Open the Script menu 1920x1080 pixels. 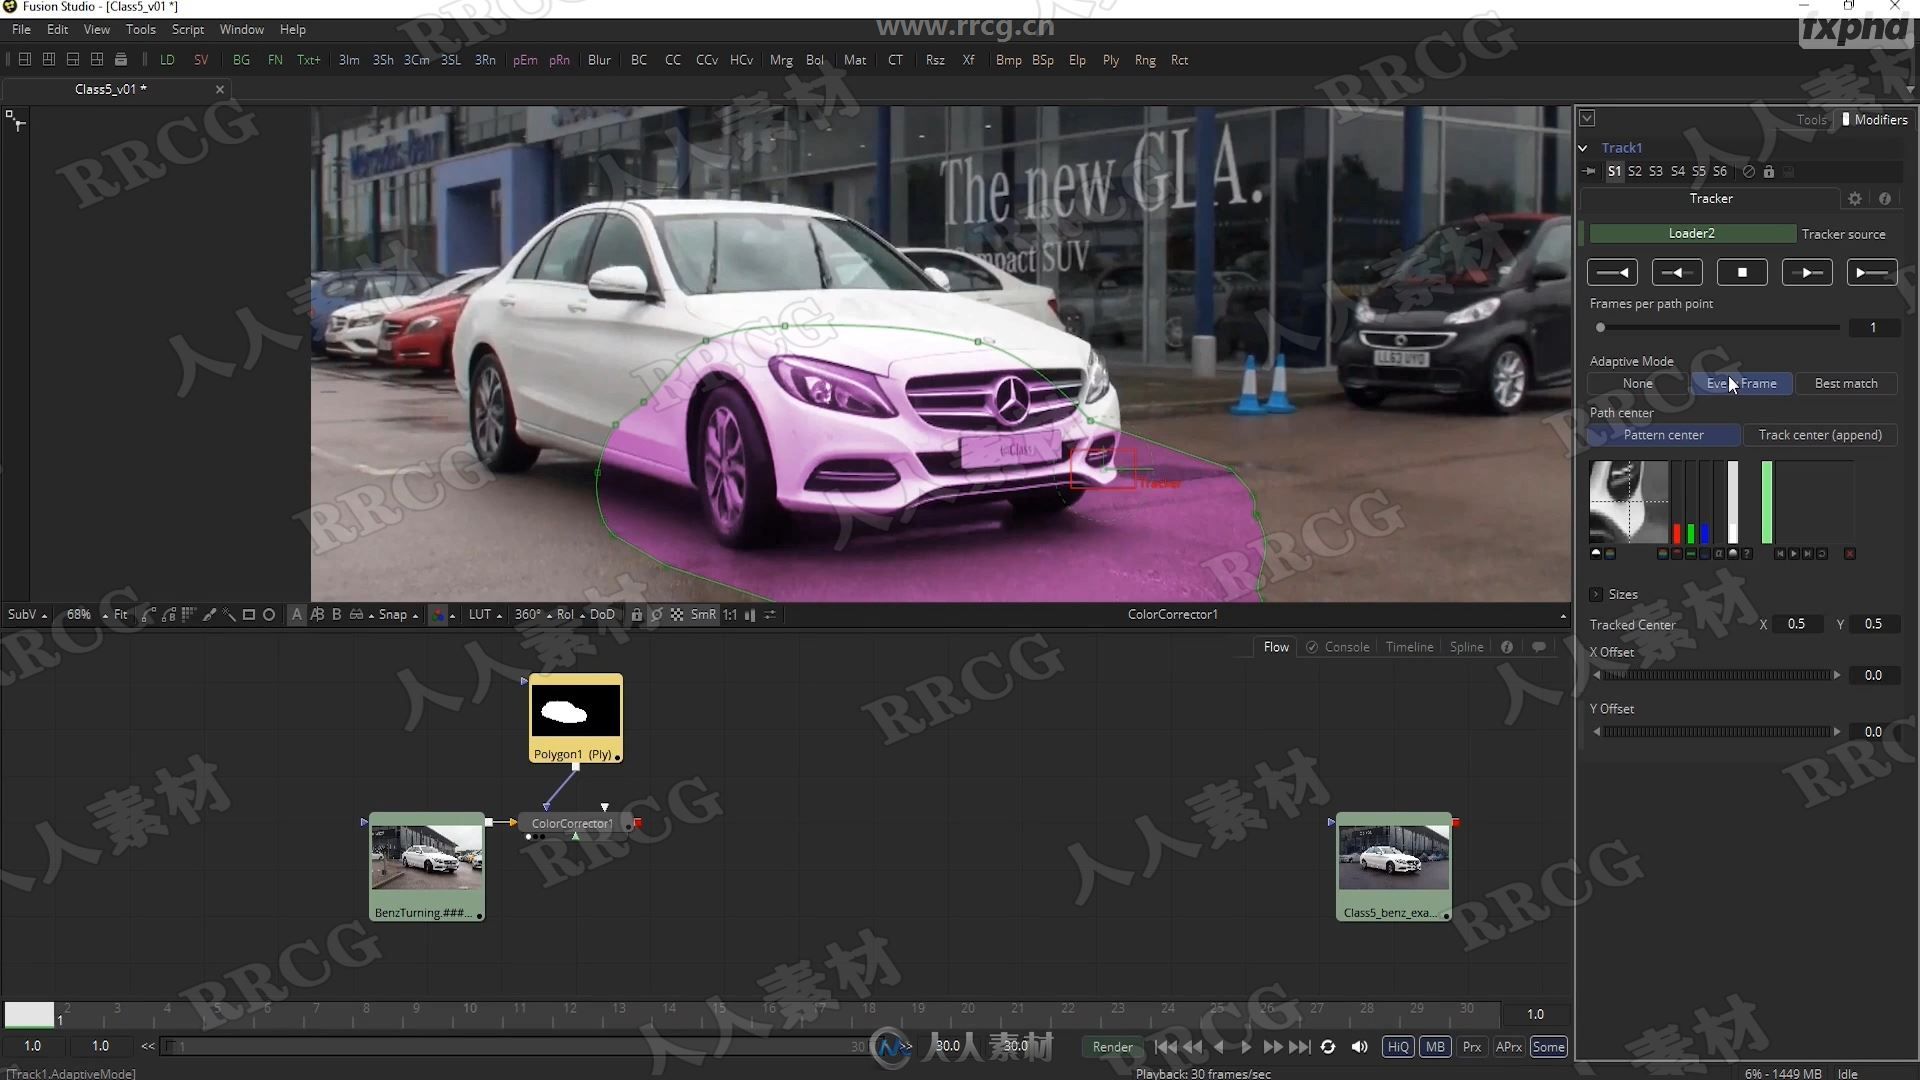(187, 29)
